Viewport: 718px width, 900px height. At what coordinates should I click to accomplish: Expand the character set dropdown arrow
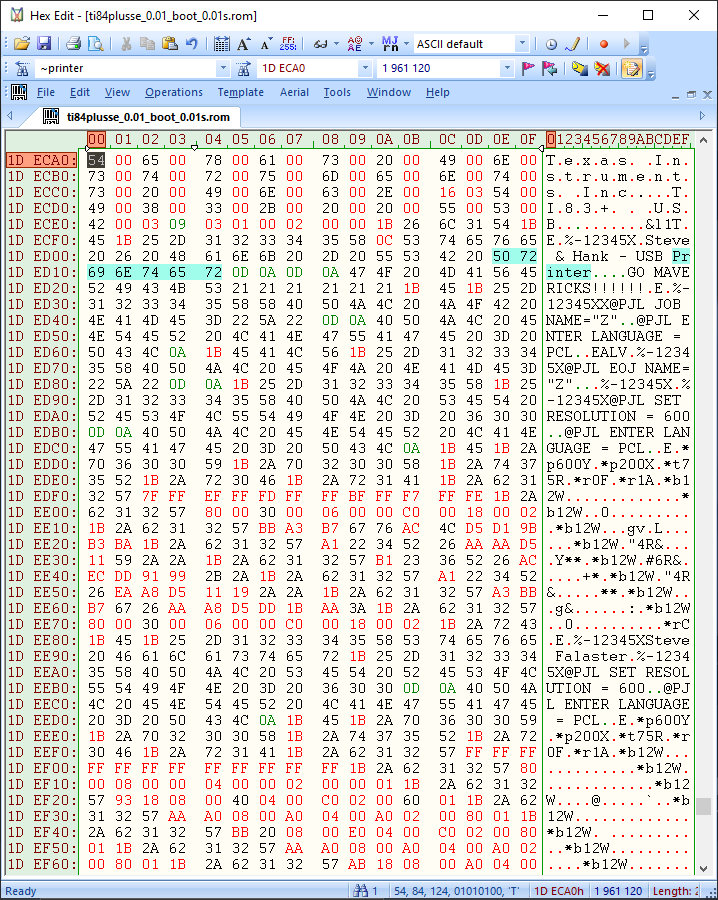[371, 44]
